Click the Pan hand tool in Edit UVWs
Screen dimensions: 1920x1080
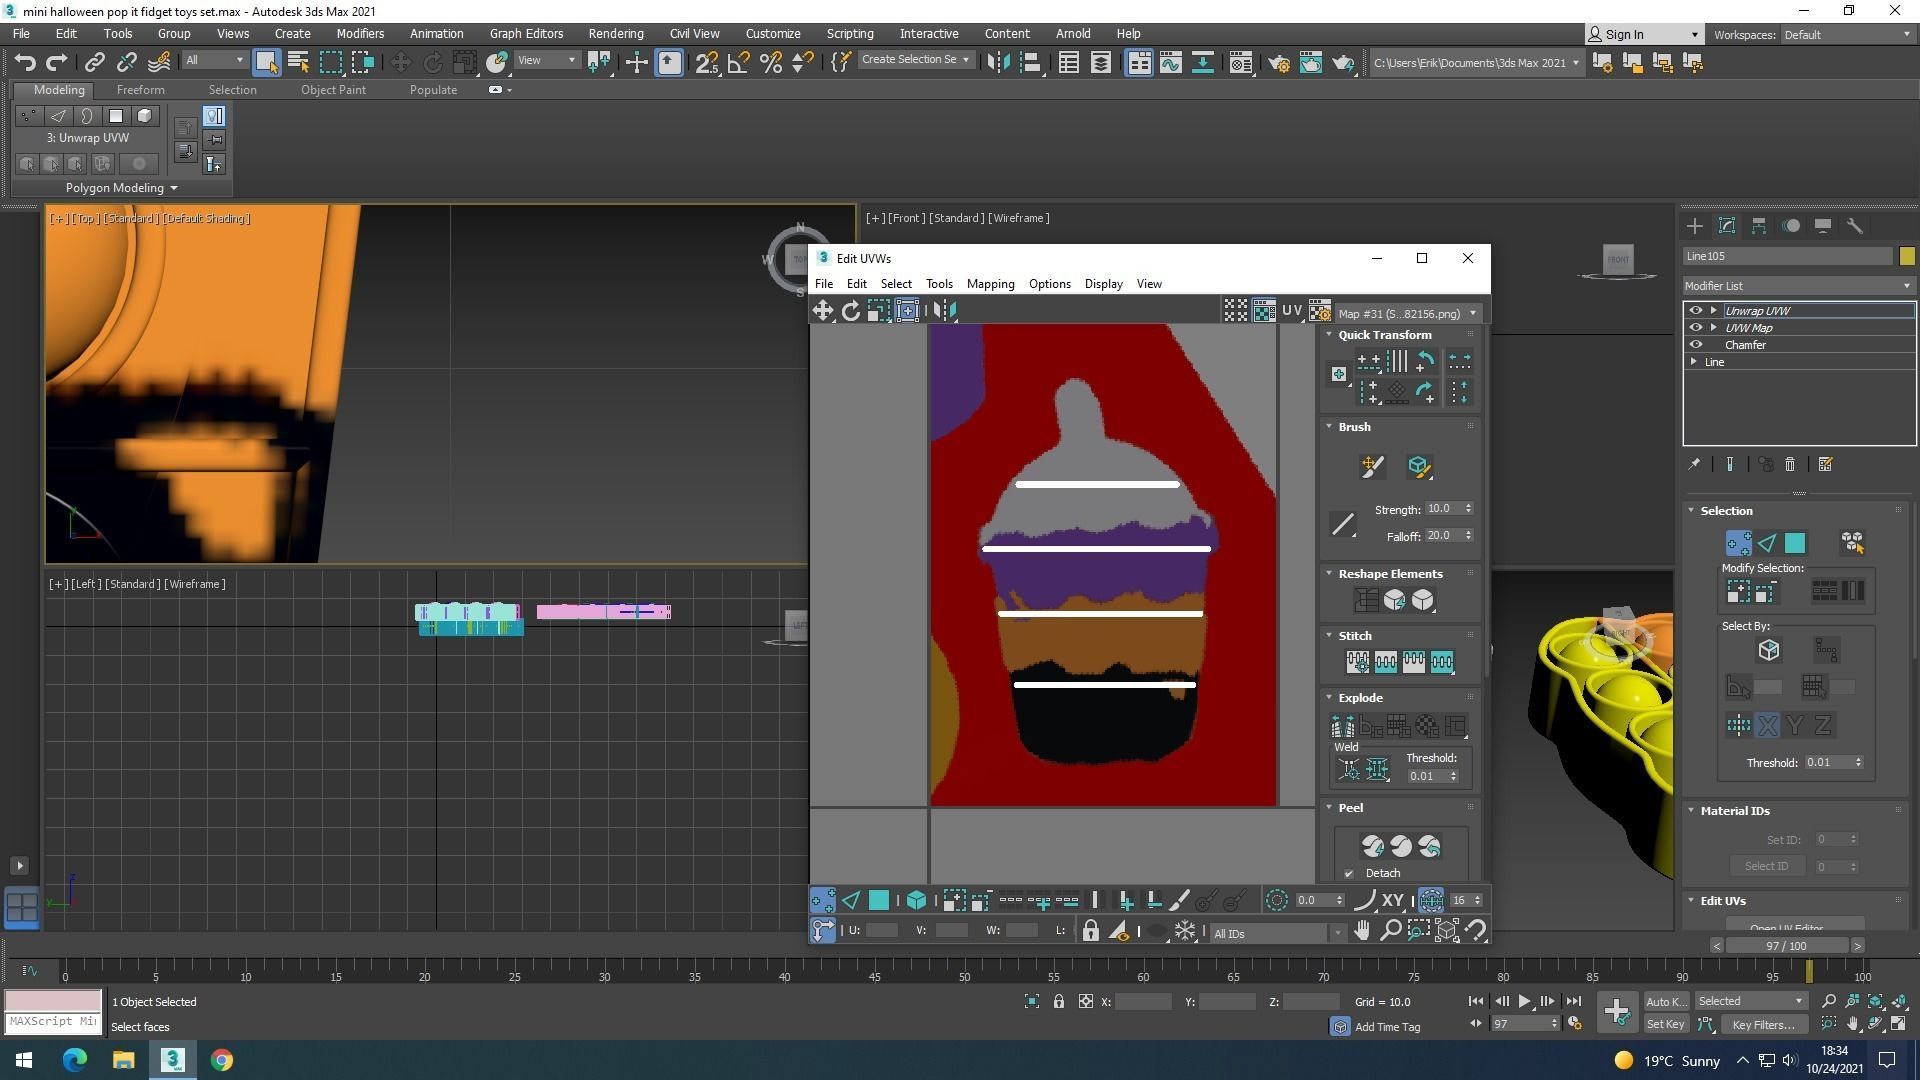pos(1362,931)
